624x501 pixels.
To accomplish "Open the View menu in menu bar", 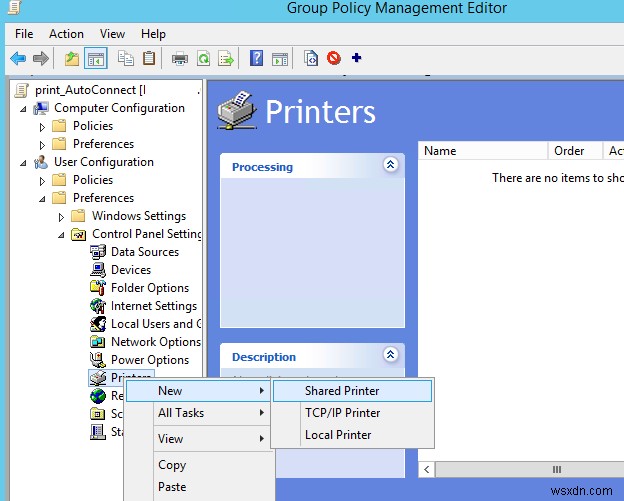I will pyautogui.click(x=112, y=34).
